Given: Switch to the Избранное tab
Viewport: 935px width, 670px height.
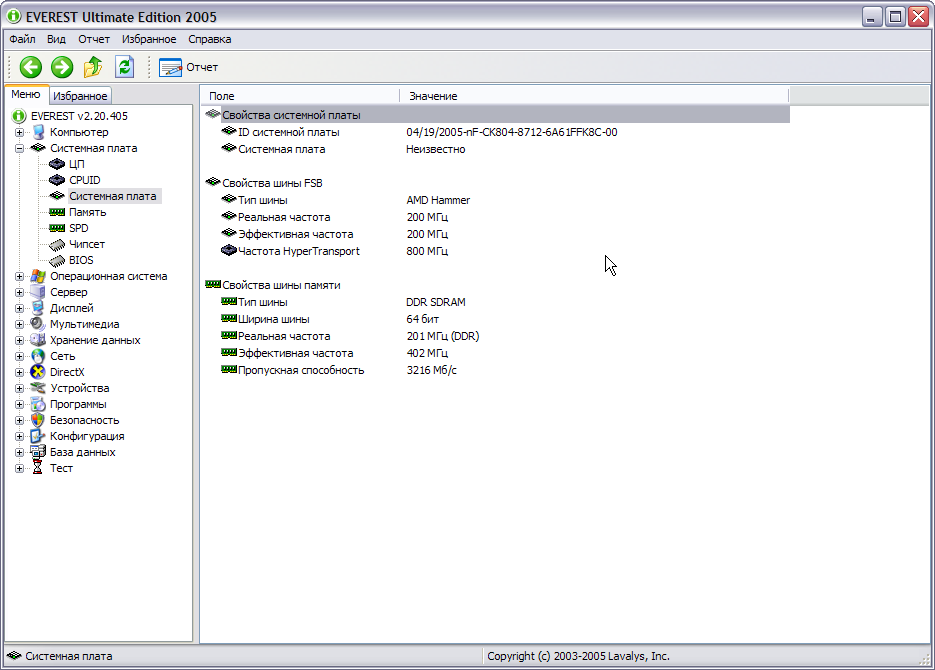Looking at the screenshot, I should point(80,96).
